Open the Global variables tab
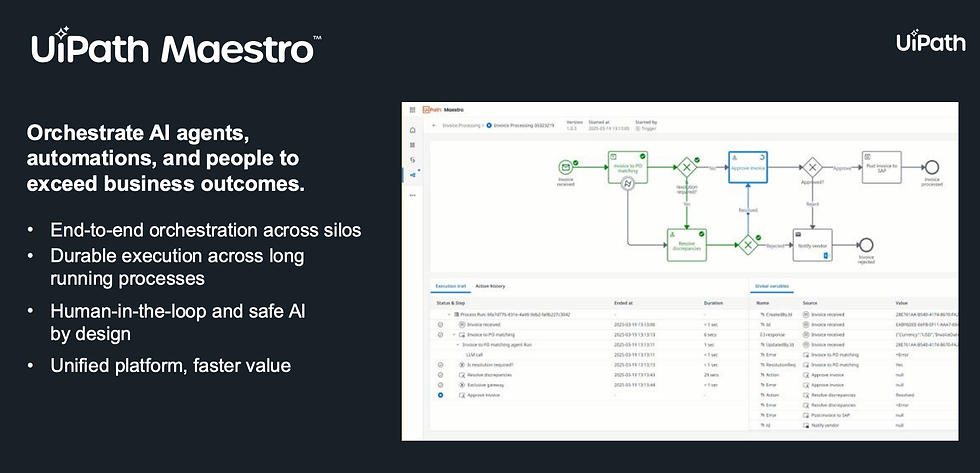Screen dimensions: 980x473 (771, 286)
